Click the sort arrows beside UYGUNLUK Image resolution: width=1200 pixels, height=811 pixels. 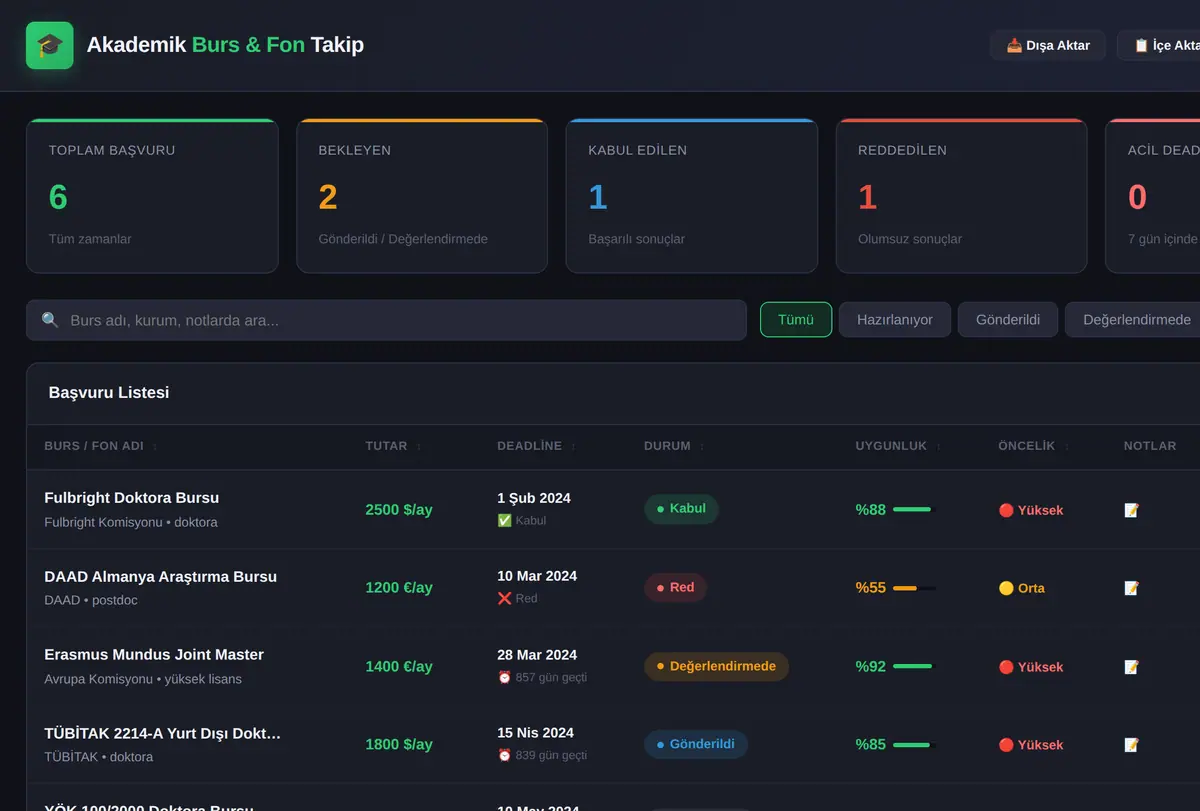938,446
